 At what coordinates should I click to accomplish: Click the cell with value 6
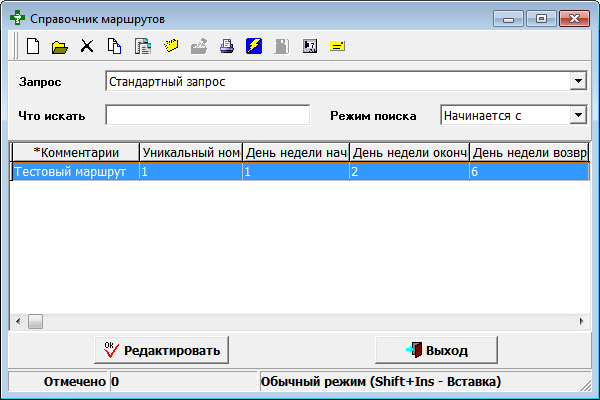pos(529,171)
